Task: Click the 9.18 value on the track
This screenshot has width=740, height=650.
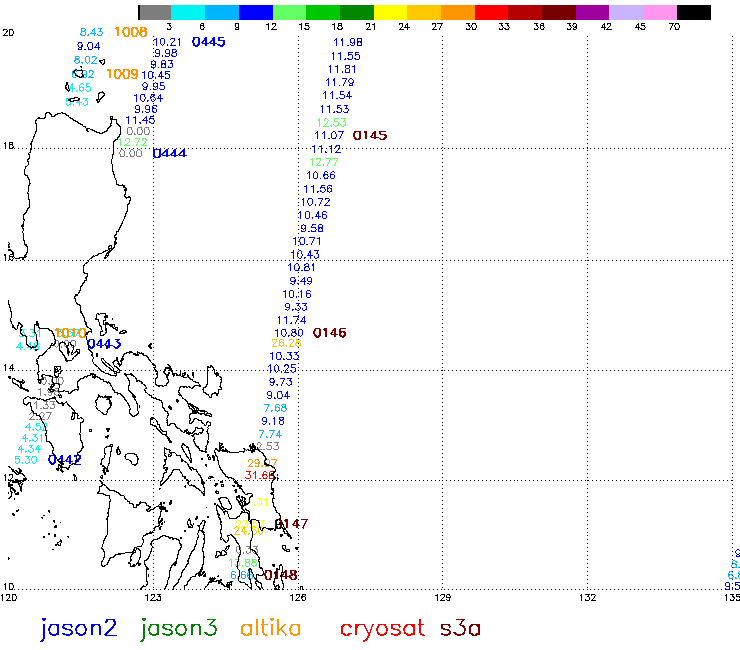Action: 273,421
